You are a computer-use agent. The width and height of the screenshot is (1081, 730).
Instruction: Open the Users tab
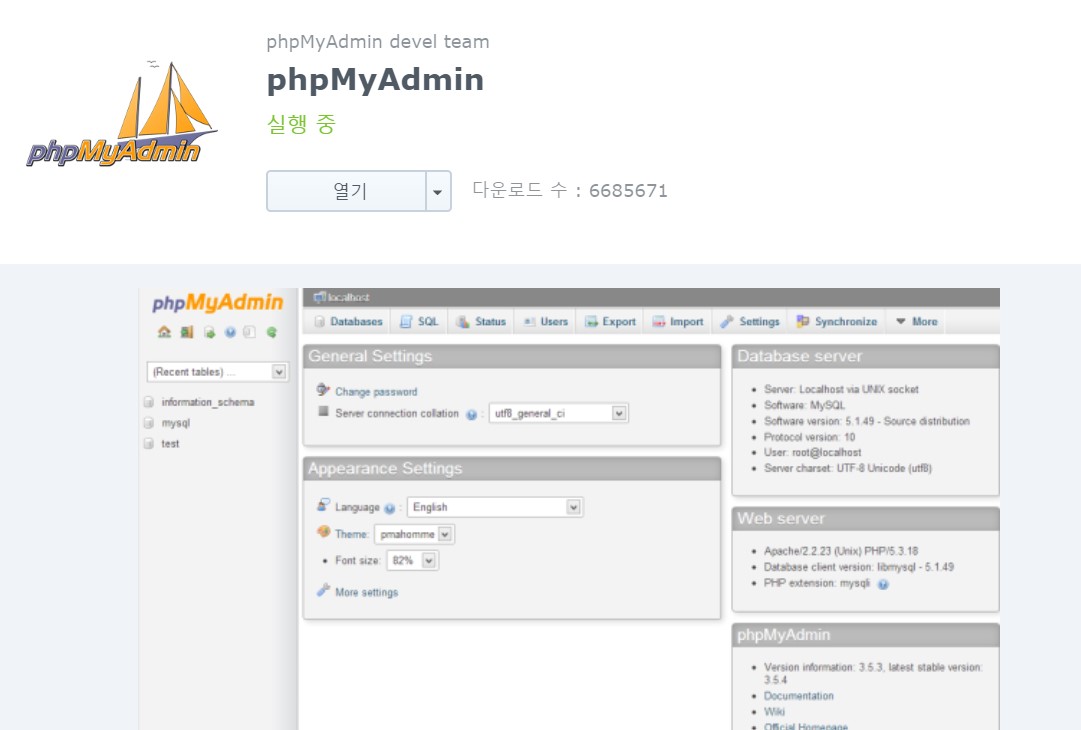[545, 321]
